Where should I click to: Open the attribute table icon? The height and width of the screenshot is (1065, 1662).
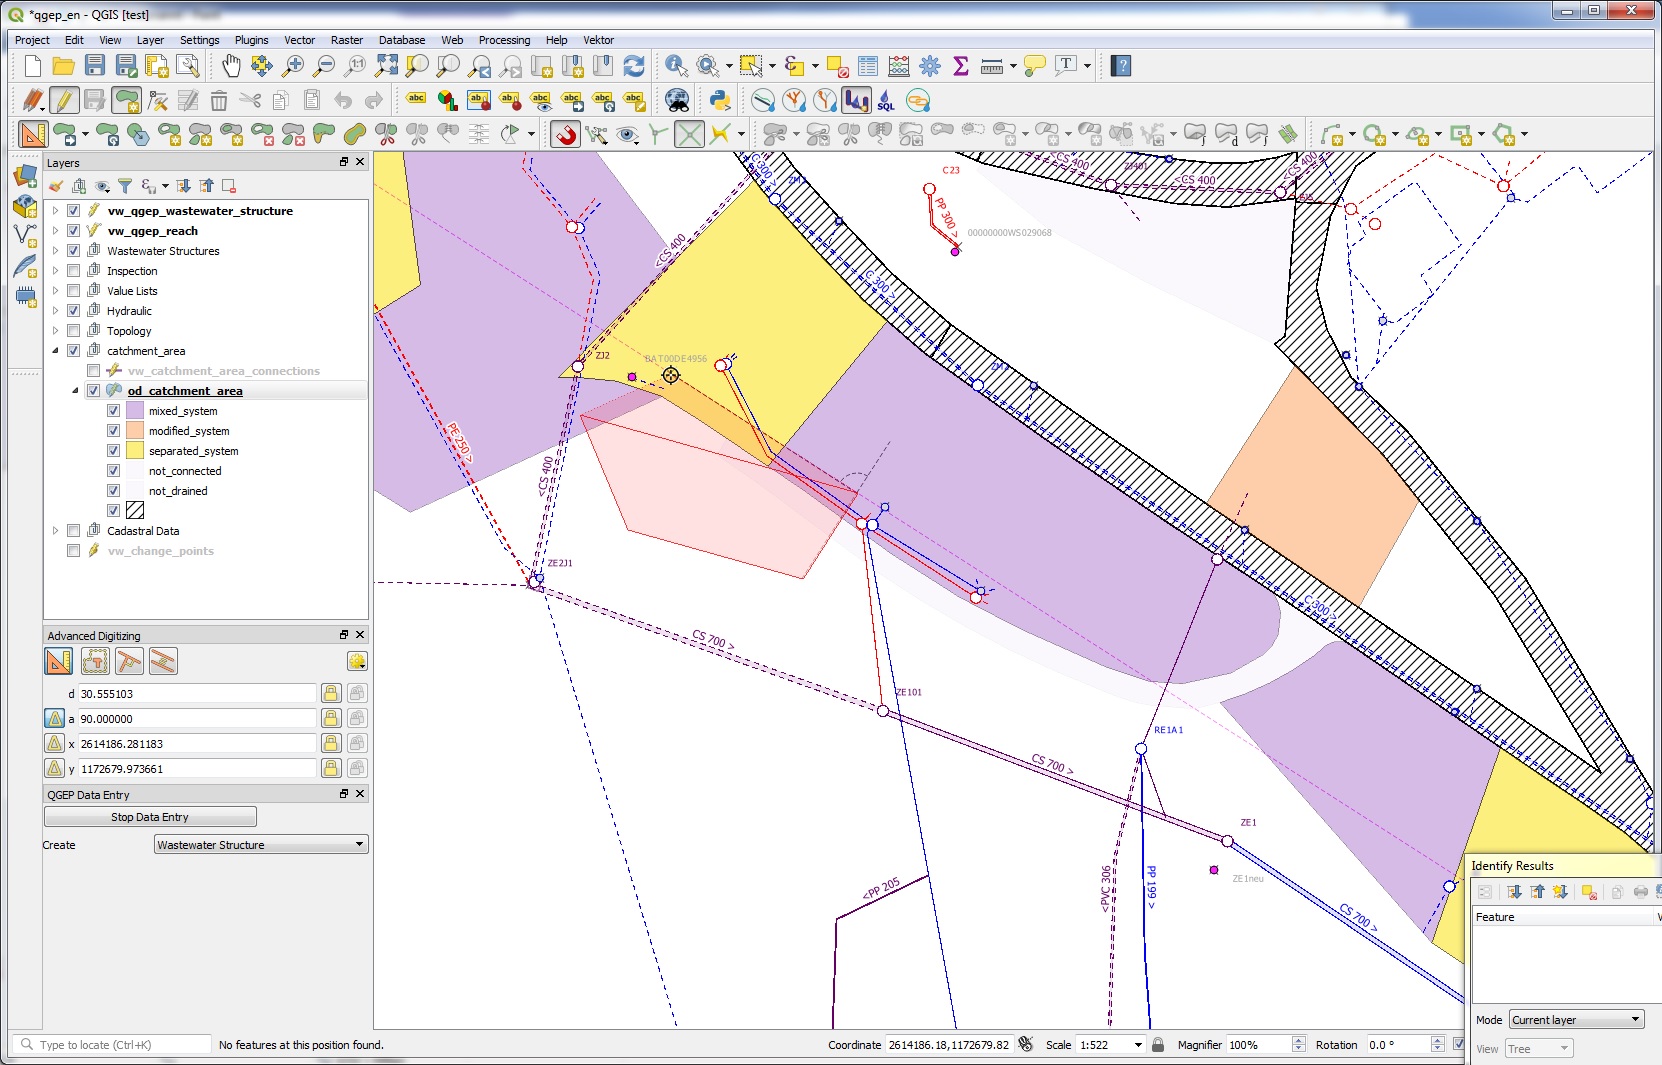[x=868, y=66]
